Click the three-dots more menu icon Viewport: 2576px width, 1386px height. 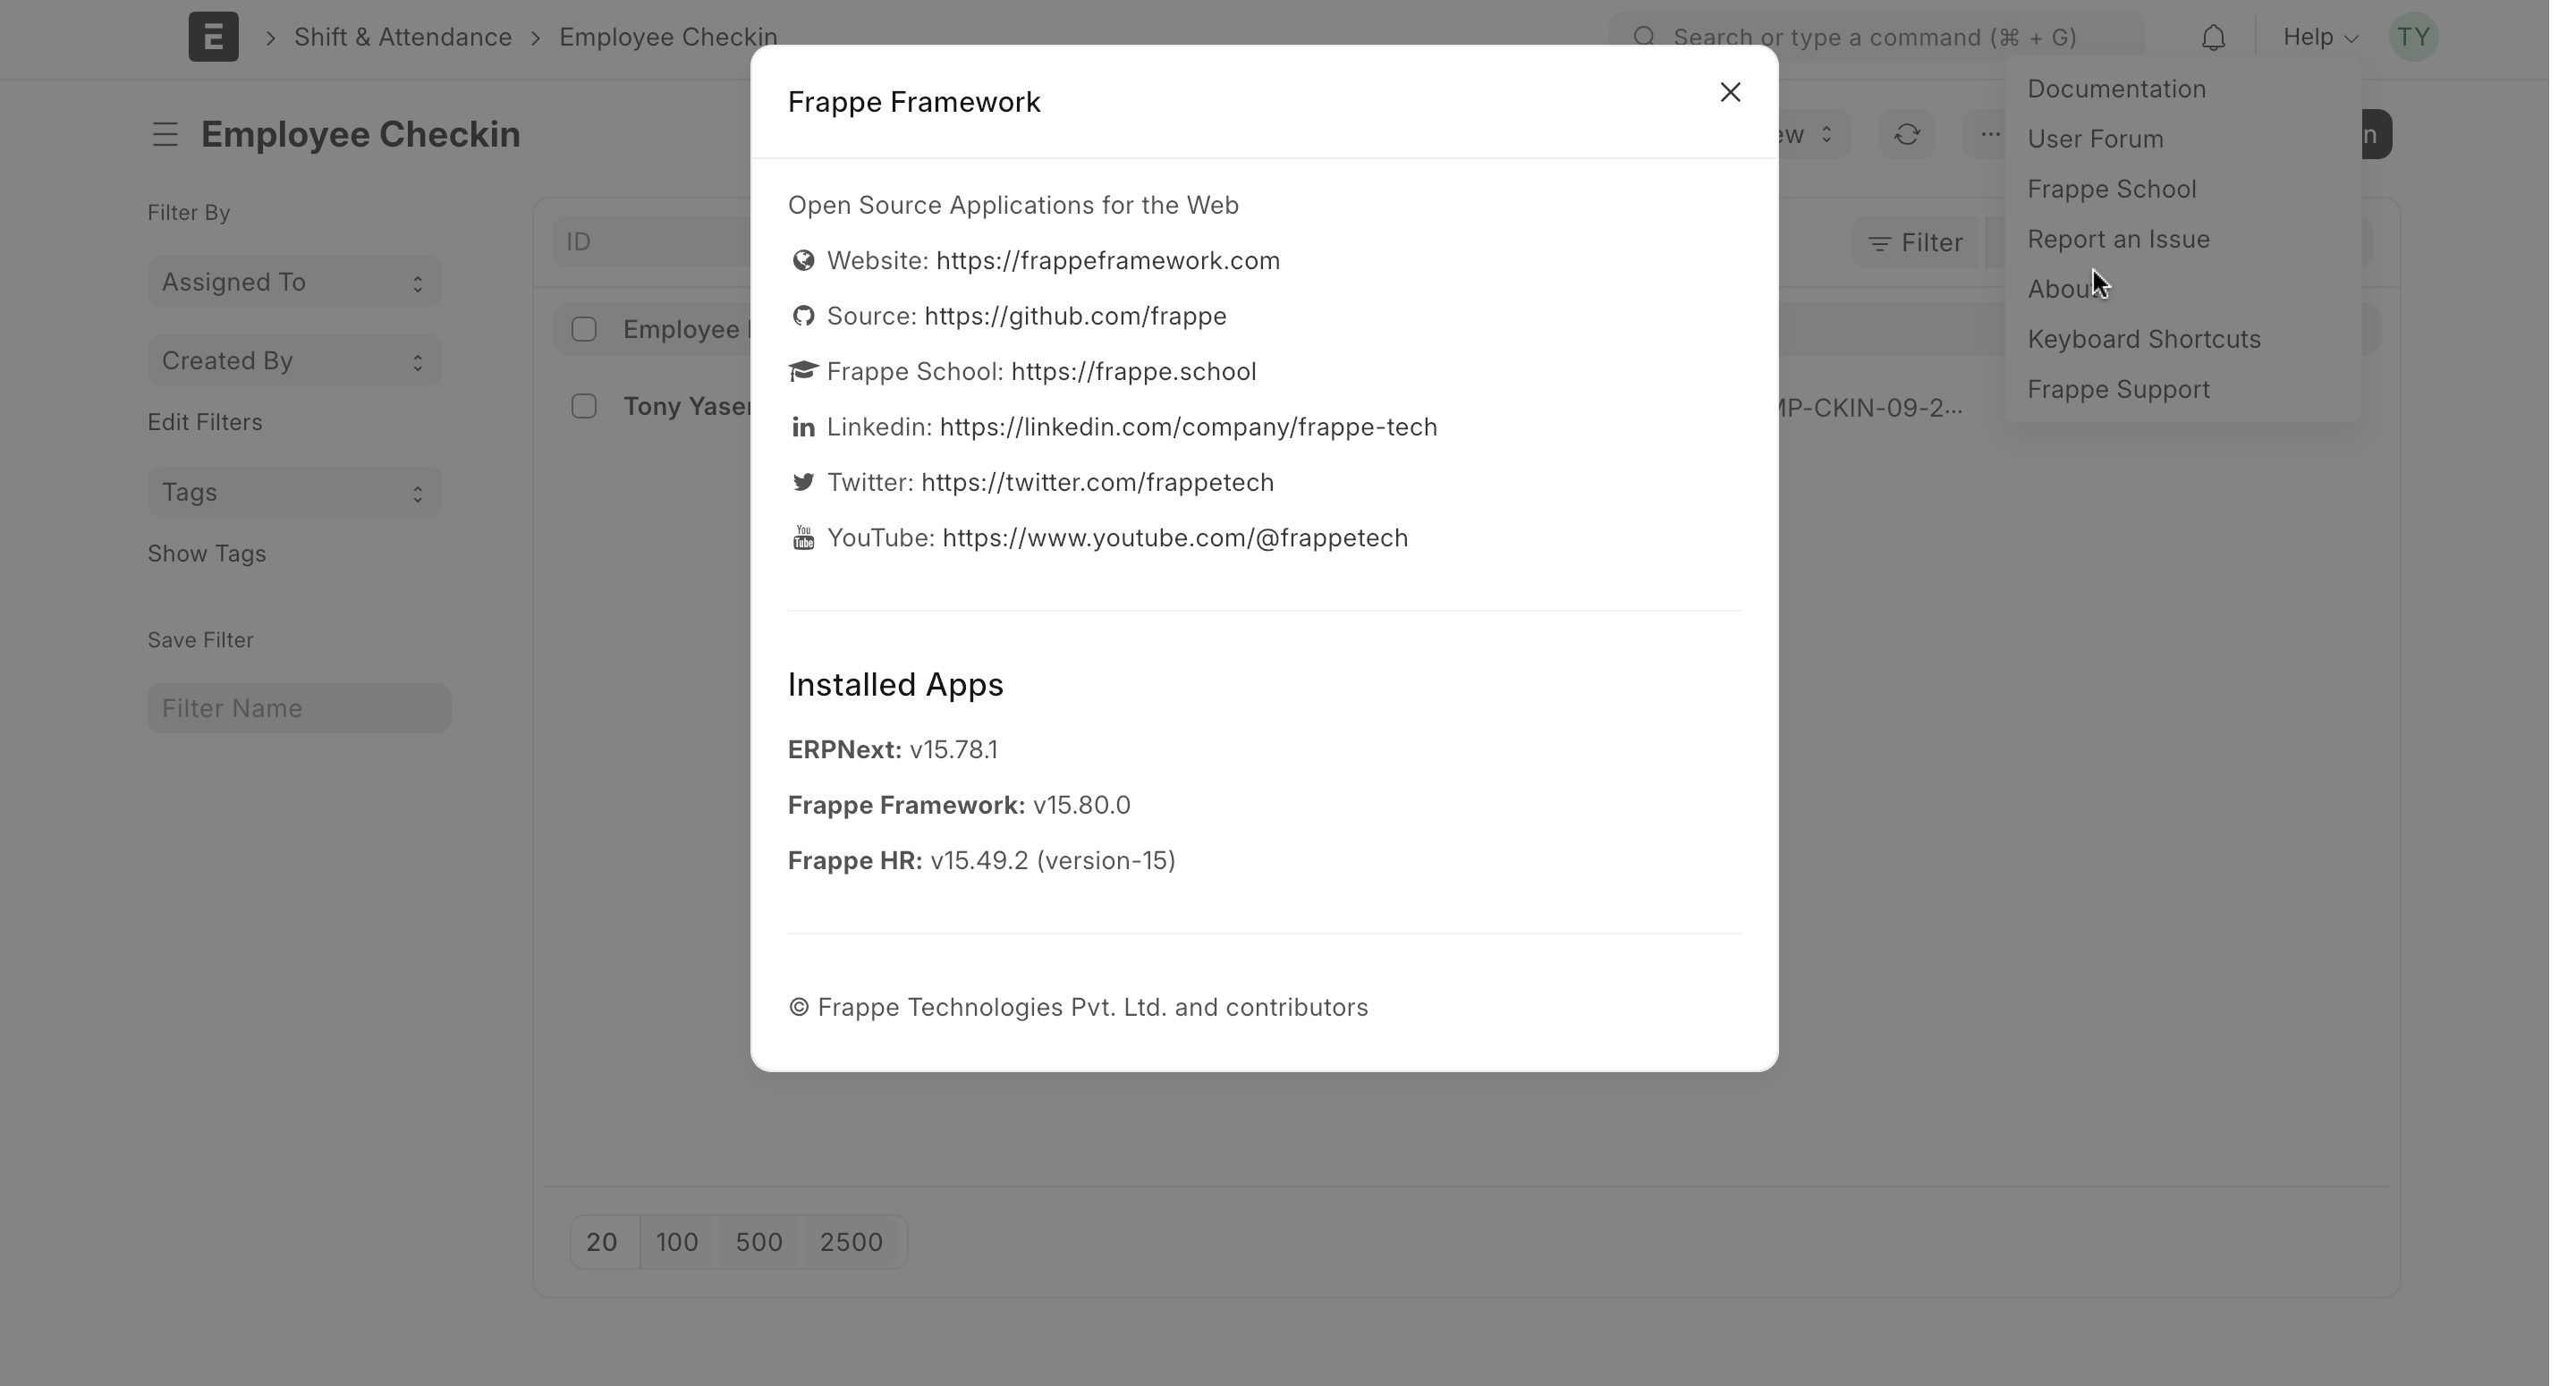point(1989,134)
